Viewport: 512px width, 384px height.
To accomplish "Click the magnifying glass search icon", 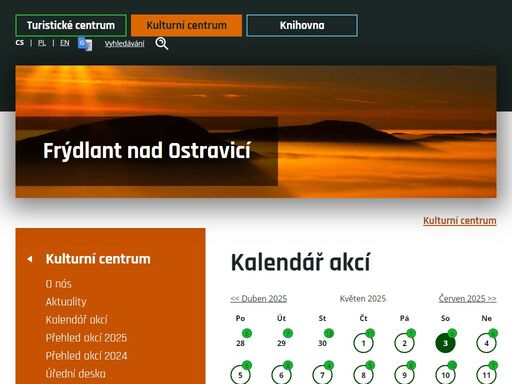I will pyautogui.click(x=162, y=44).
